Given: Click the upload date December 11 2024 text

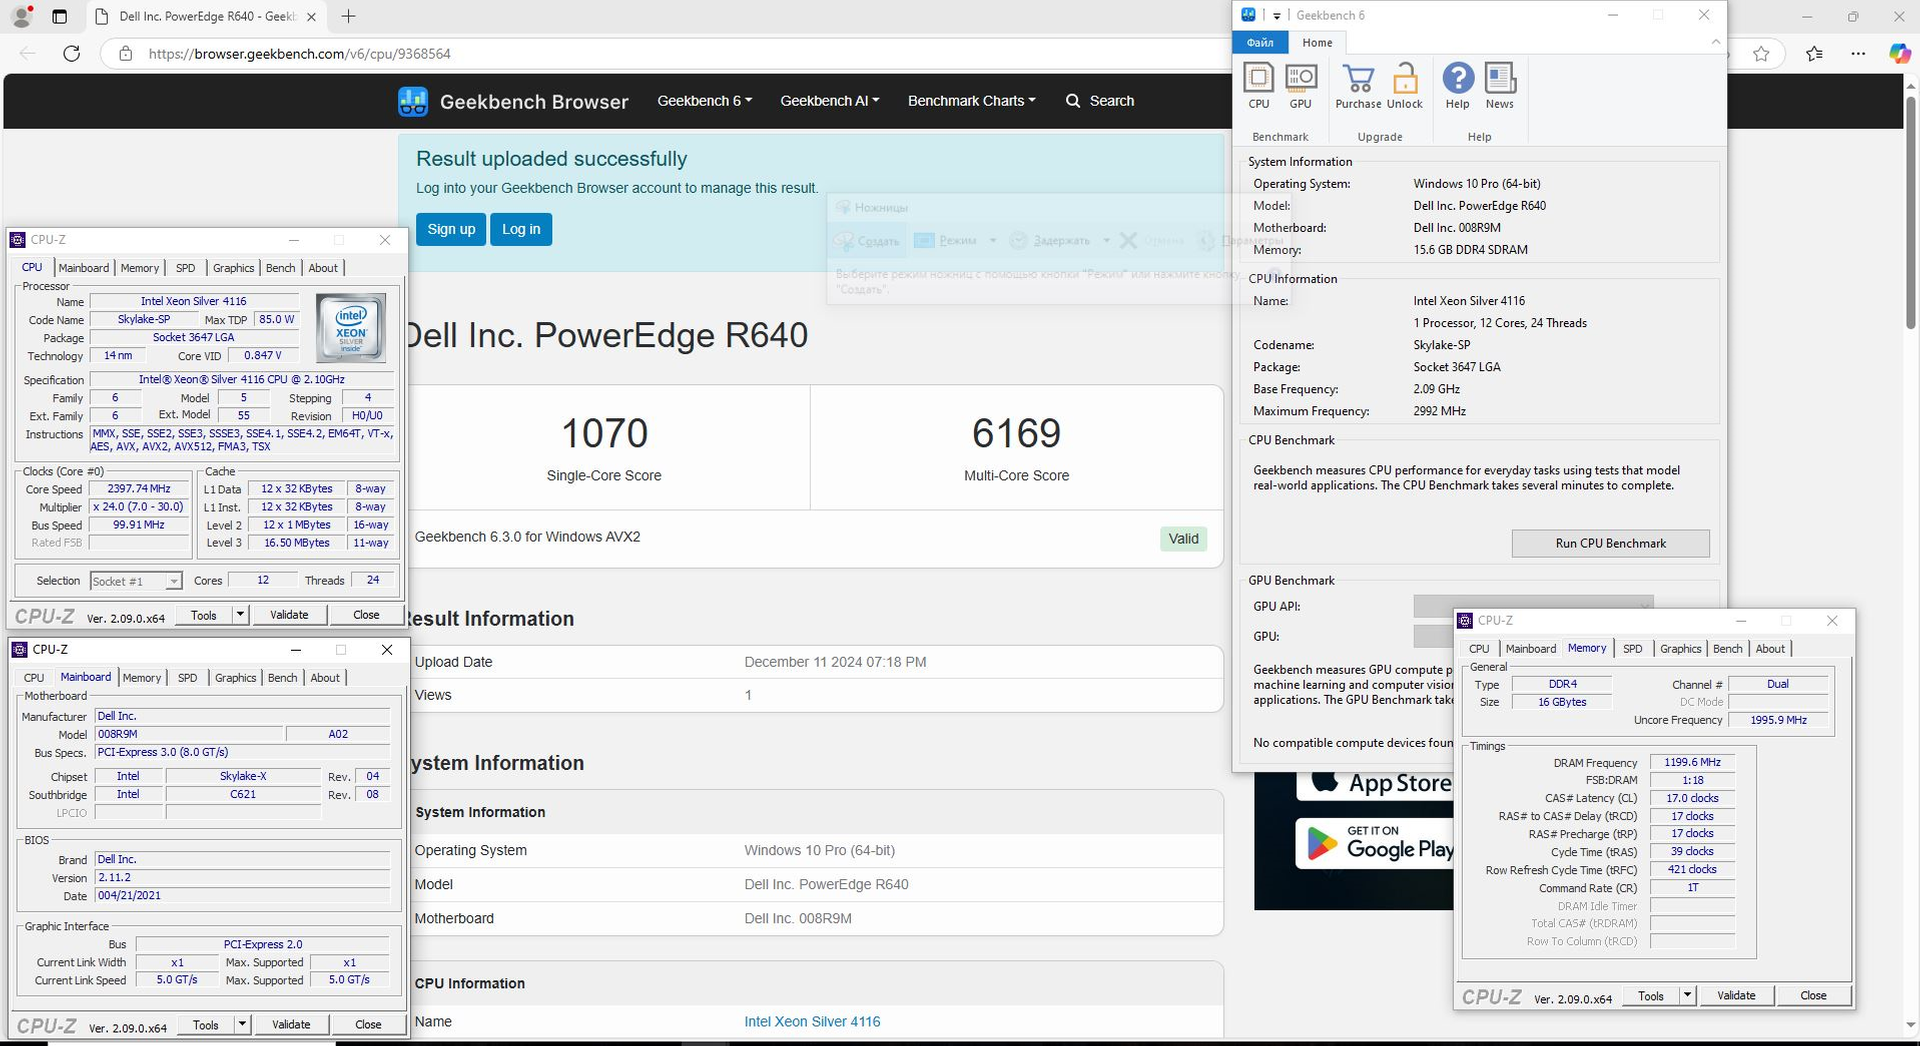Looking at the screenshot, I should tap(835, 662).
